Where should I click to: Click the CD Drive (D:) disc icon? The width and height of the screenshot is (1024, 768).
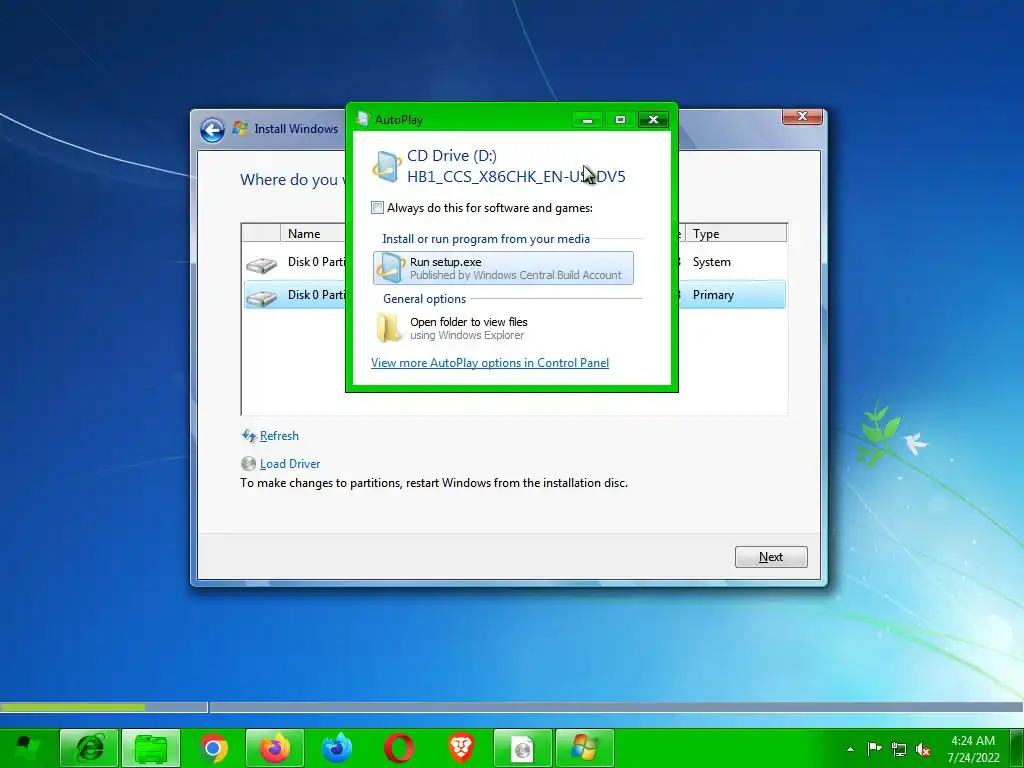tap(387, 166)
